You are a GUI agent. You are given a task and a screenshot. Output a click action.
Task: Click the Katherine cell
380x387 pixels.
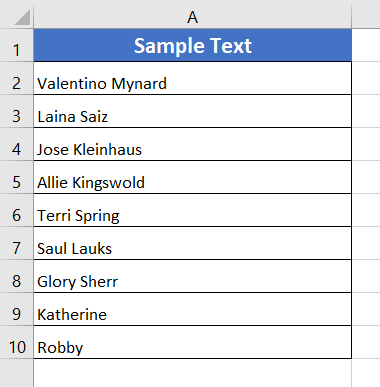[x=193, y=309]
